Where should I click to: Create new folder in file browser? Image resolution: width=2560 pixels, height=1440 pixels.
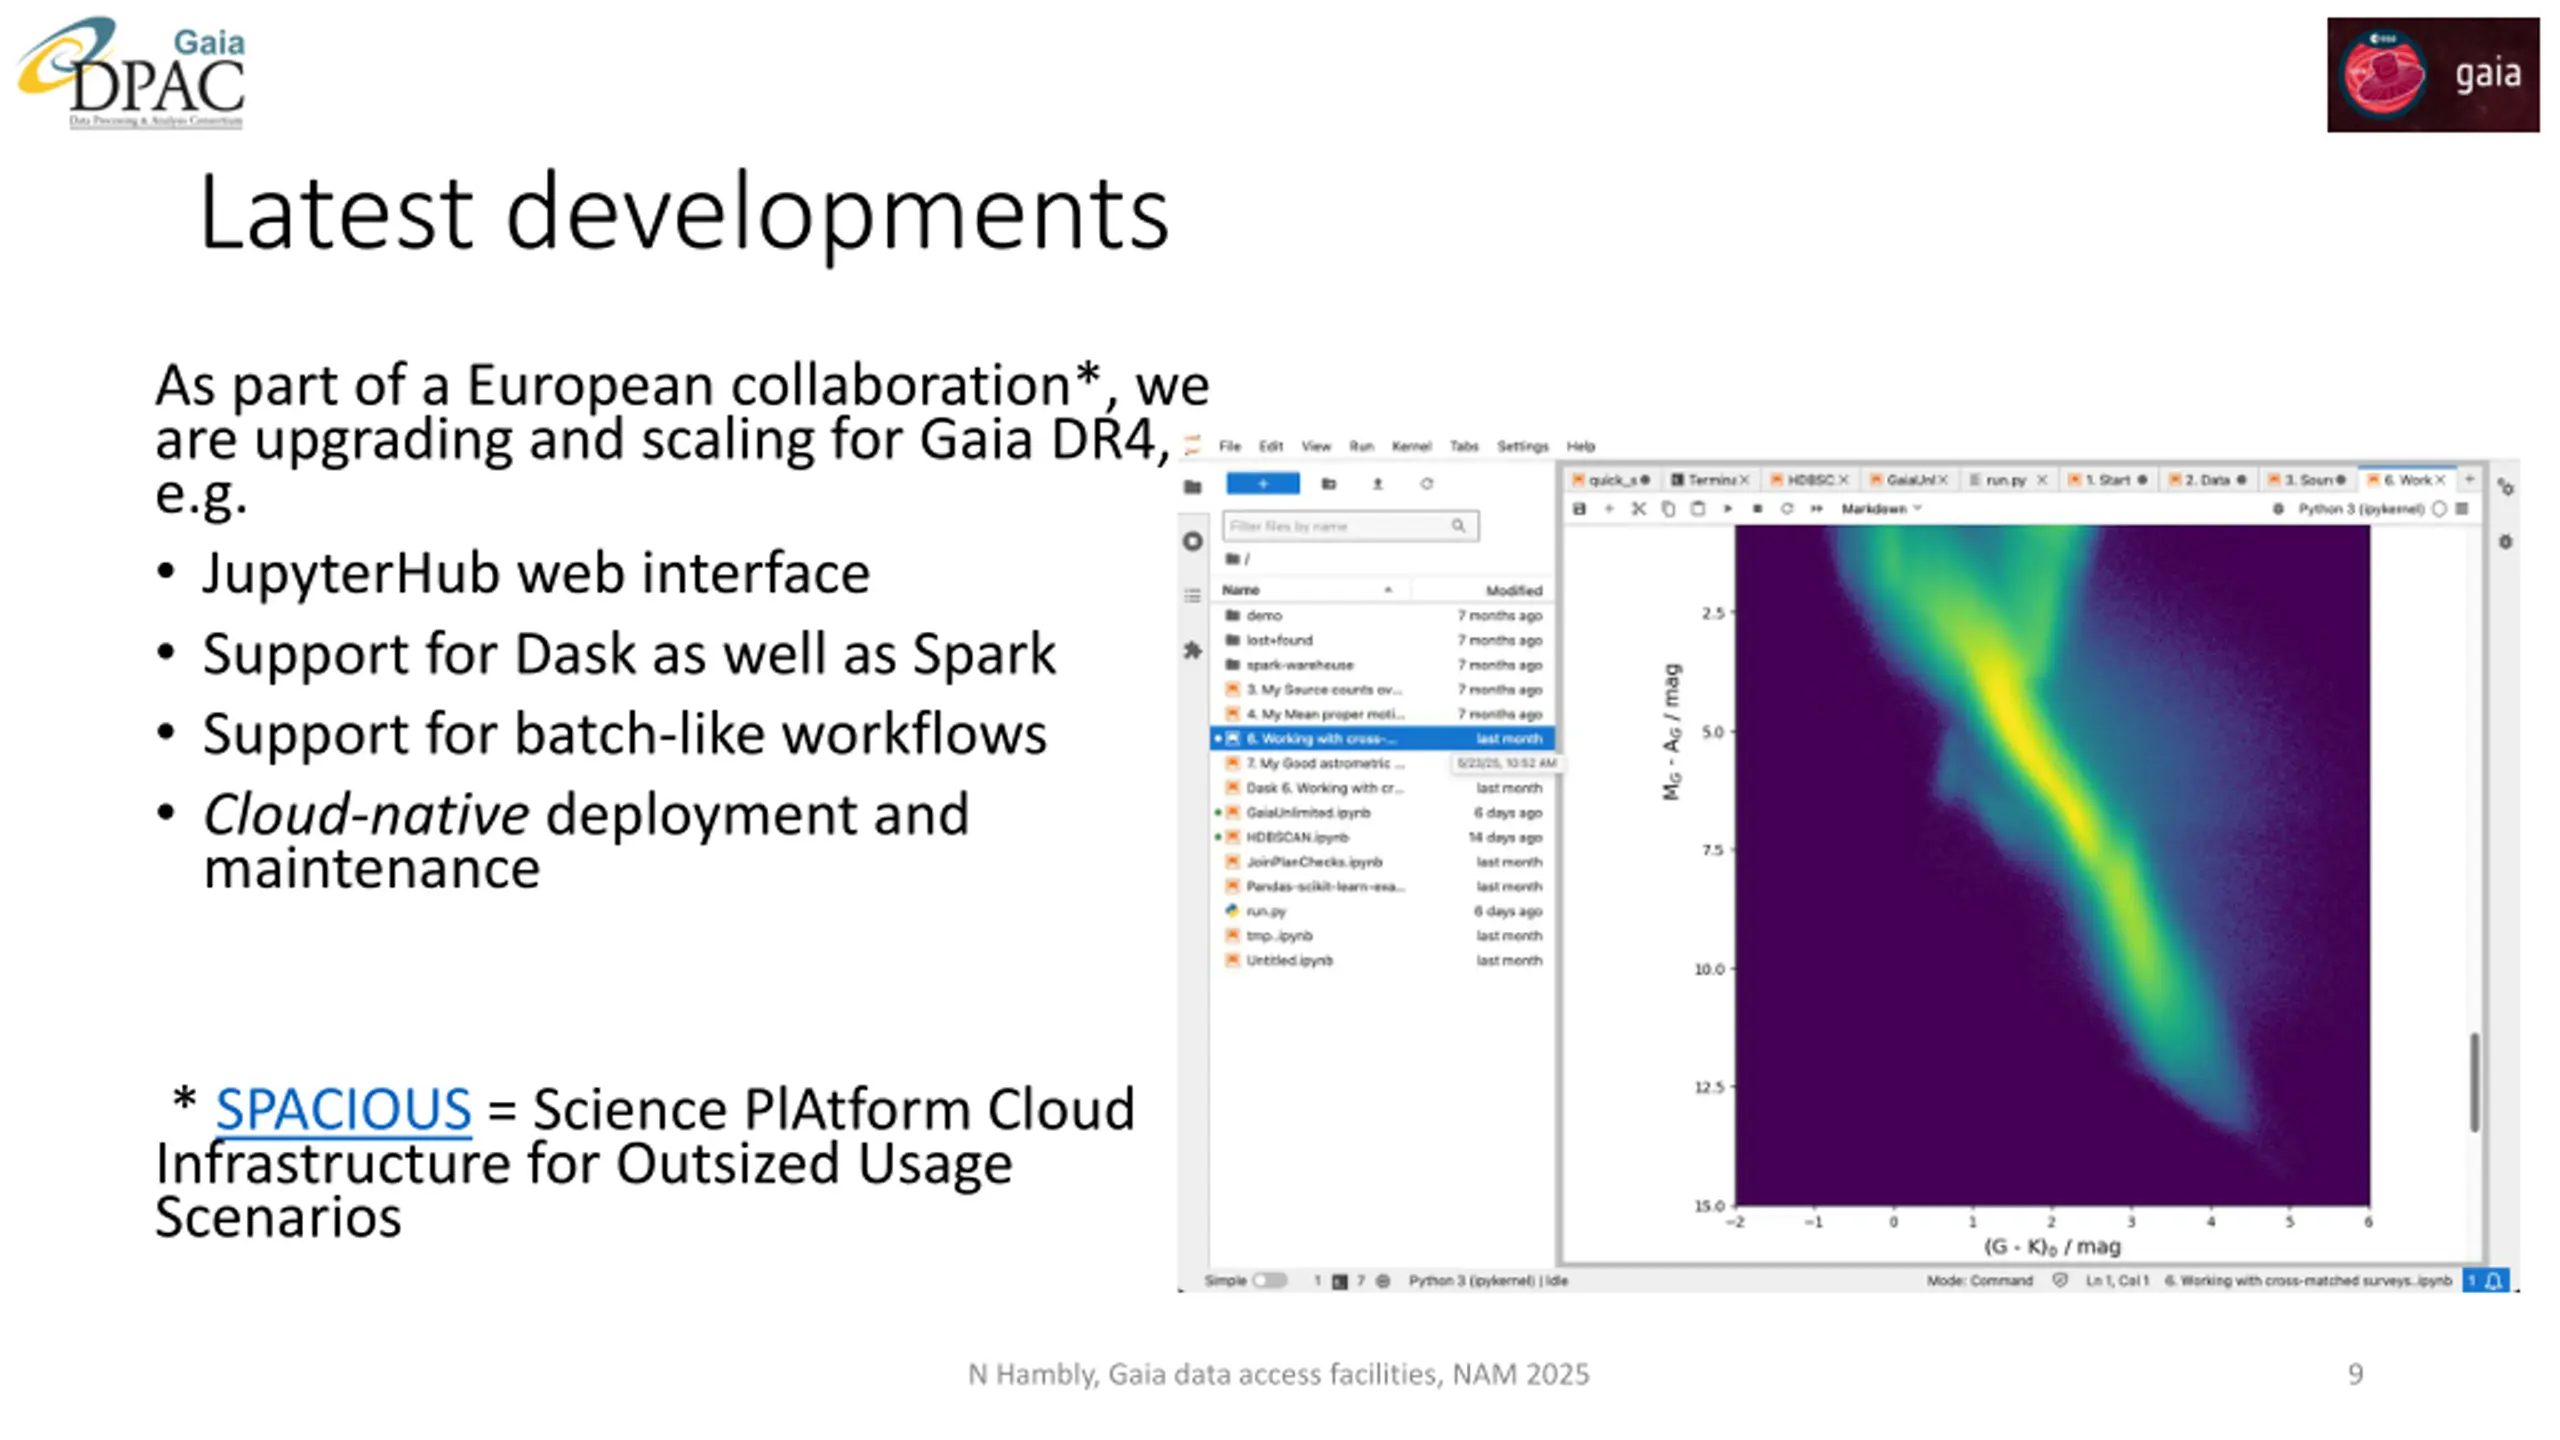[1328, 484]
